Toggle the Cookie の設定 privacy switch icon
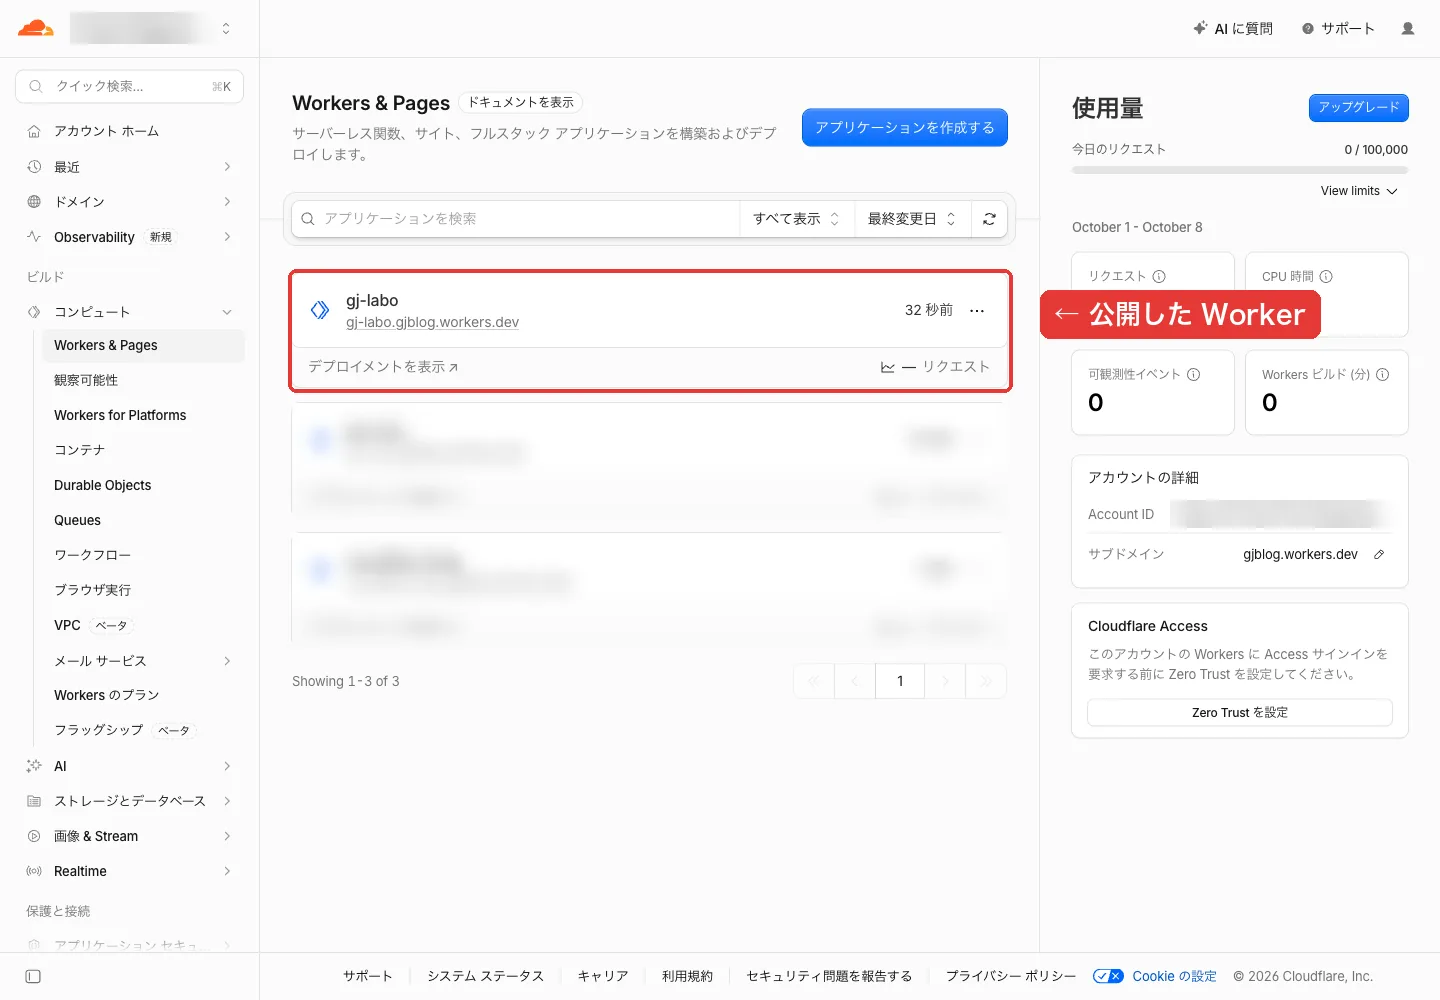1440x1000 pixels. (1108, 976)
